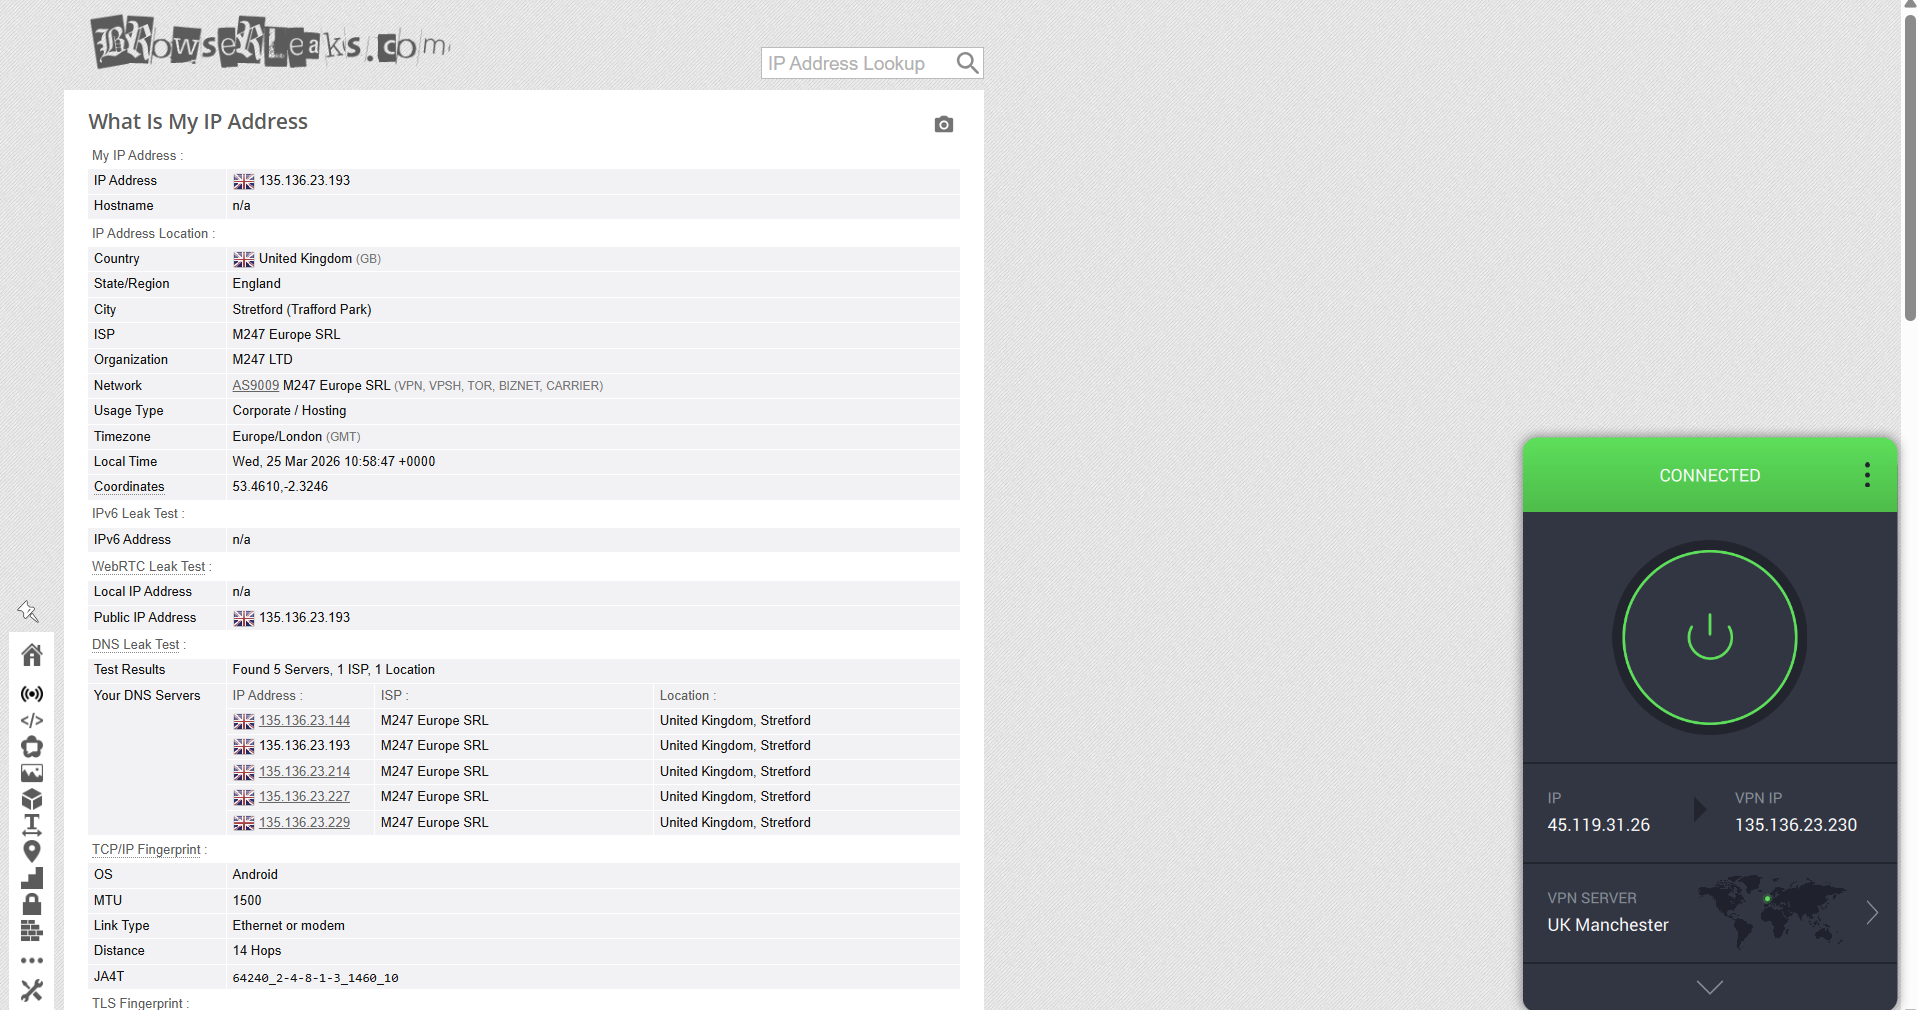Open the JavaScript test via code icon
Screen dimensions: 1918x1010
[x=31, y=720]
